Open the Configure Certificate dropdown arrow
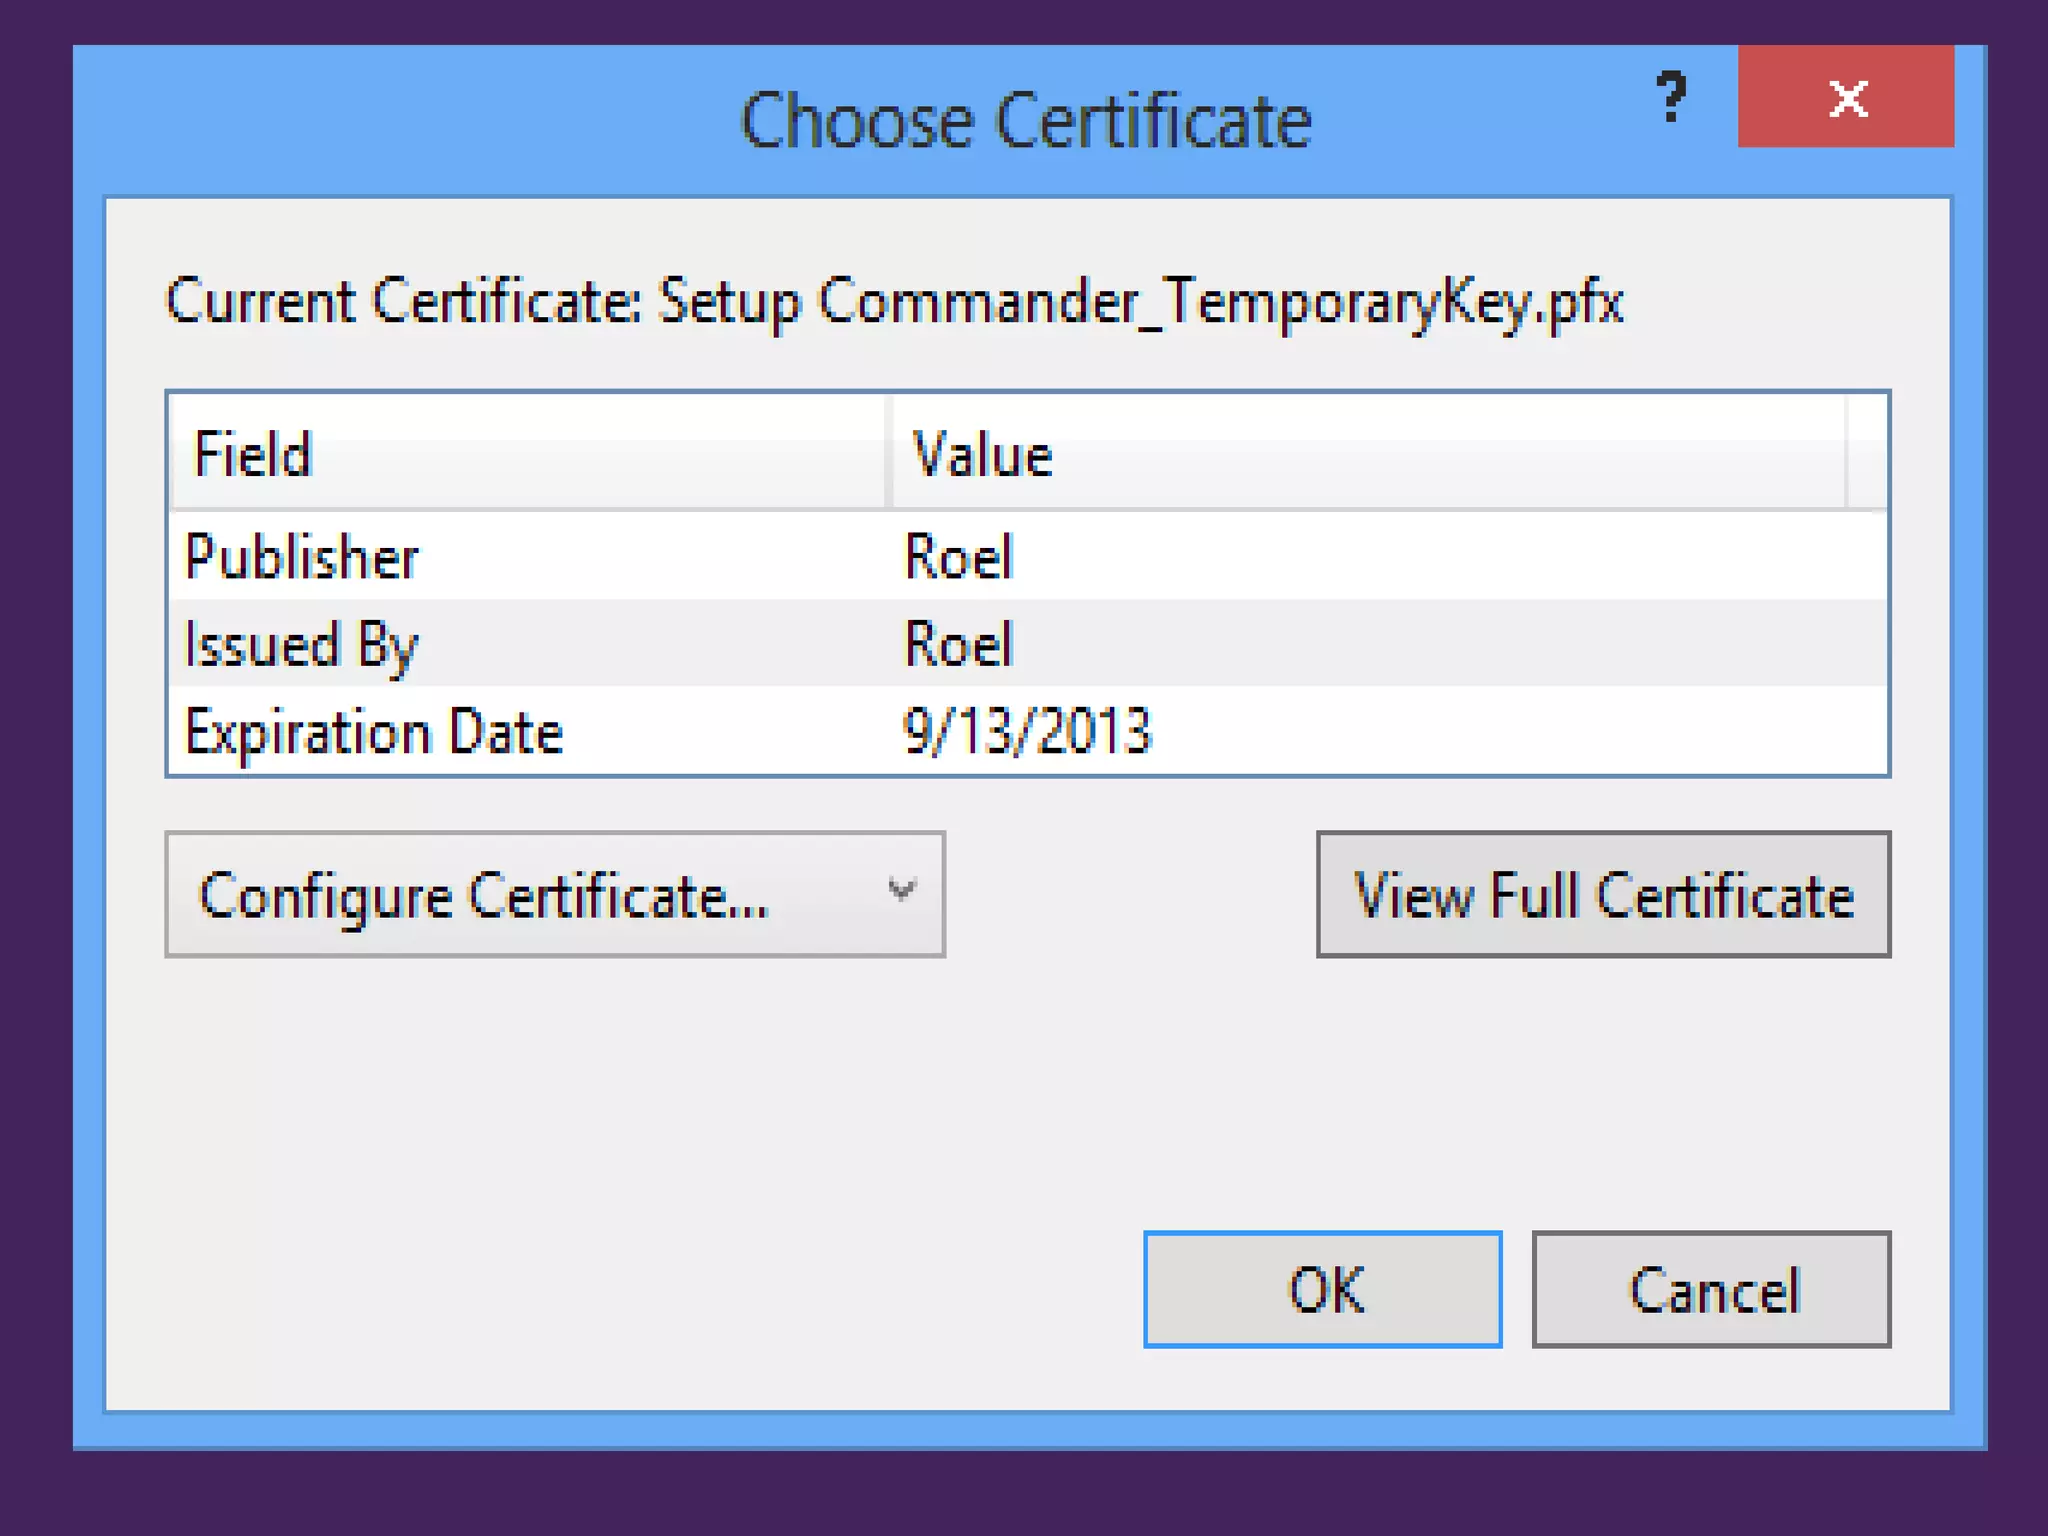Viewport: 2048px width, 1536px height. [901, 889]
